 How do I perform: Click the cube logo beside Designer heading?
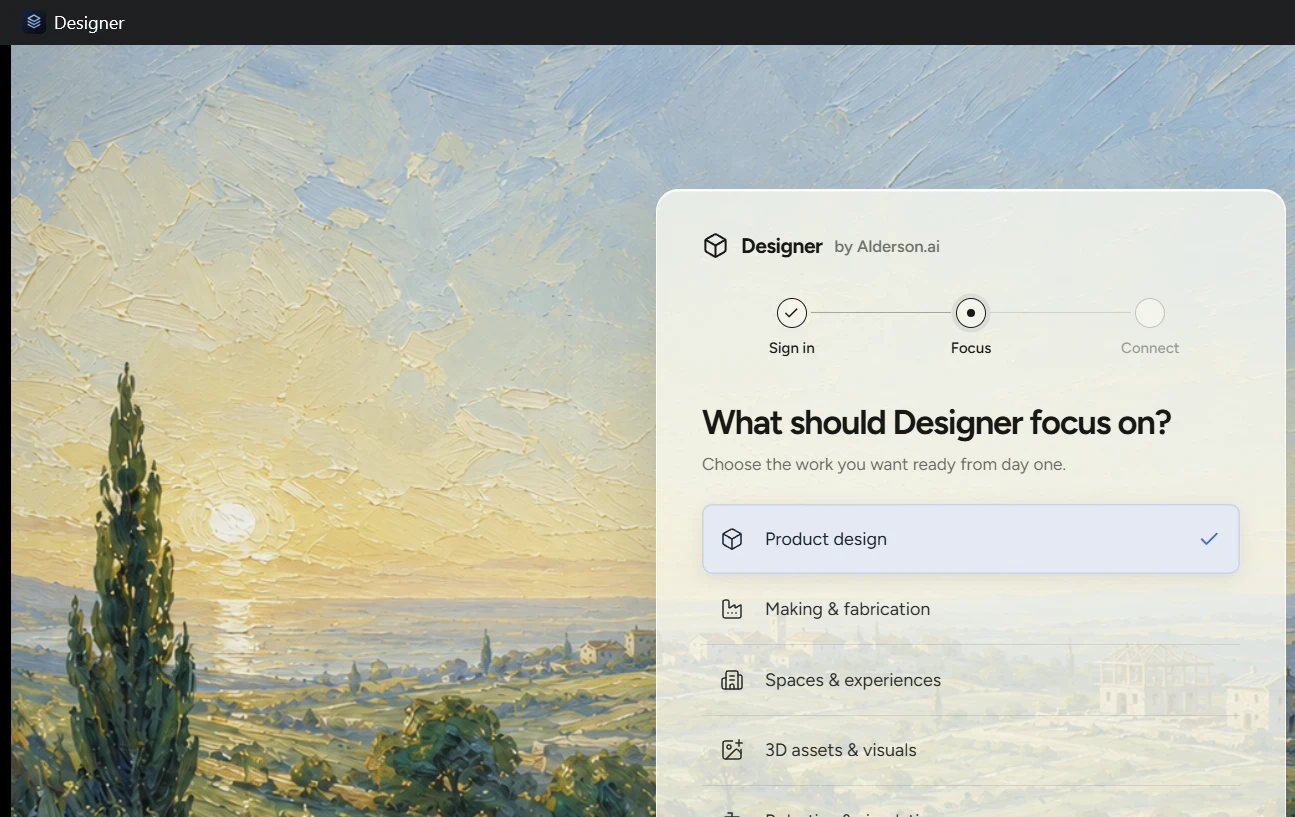pos(715,246)
